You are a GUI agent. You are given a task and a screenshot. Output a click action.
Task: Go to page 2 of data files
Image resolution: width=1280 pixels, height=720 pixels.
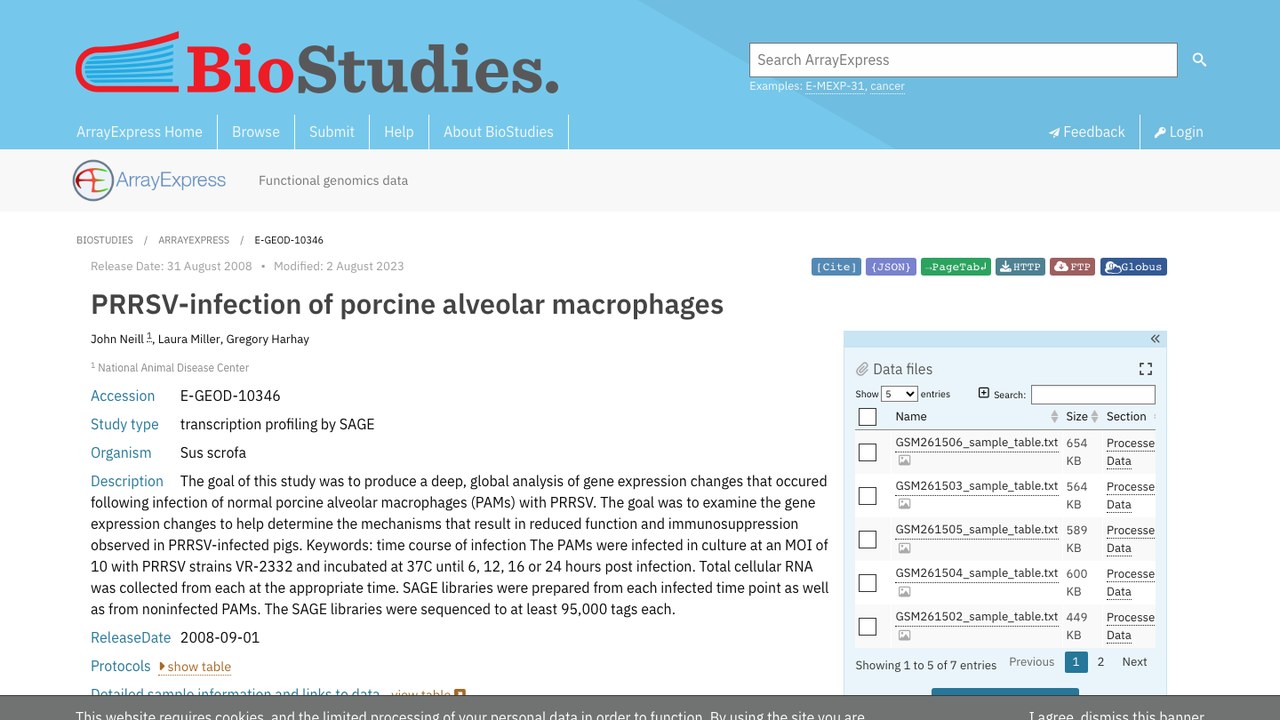pos(1101,662)
